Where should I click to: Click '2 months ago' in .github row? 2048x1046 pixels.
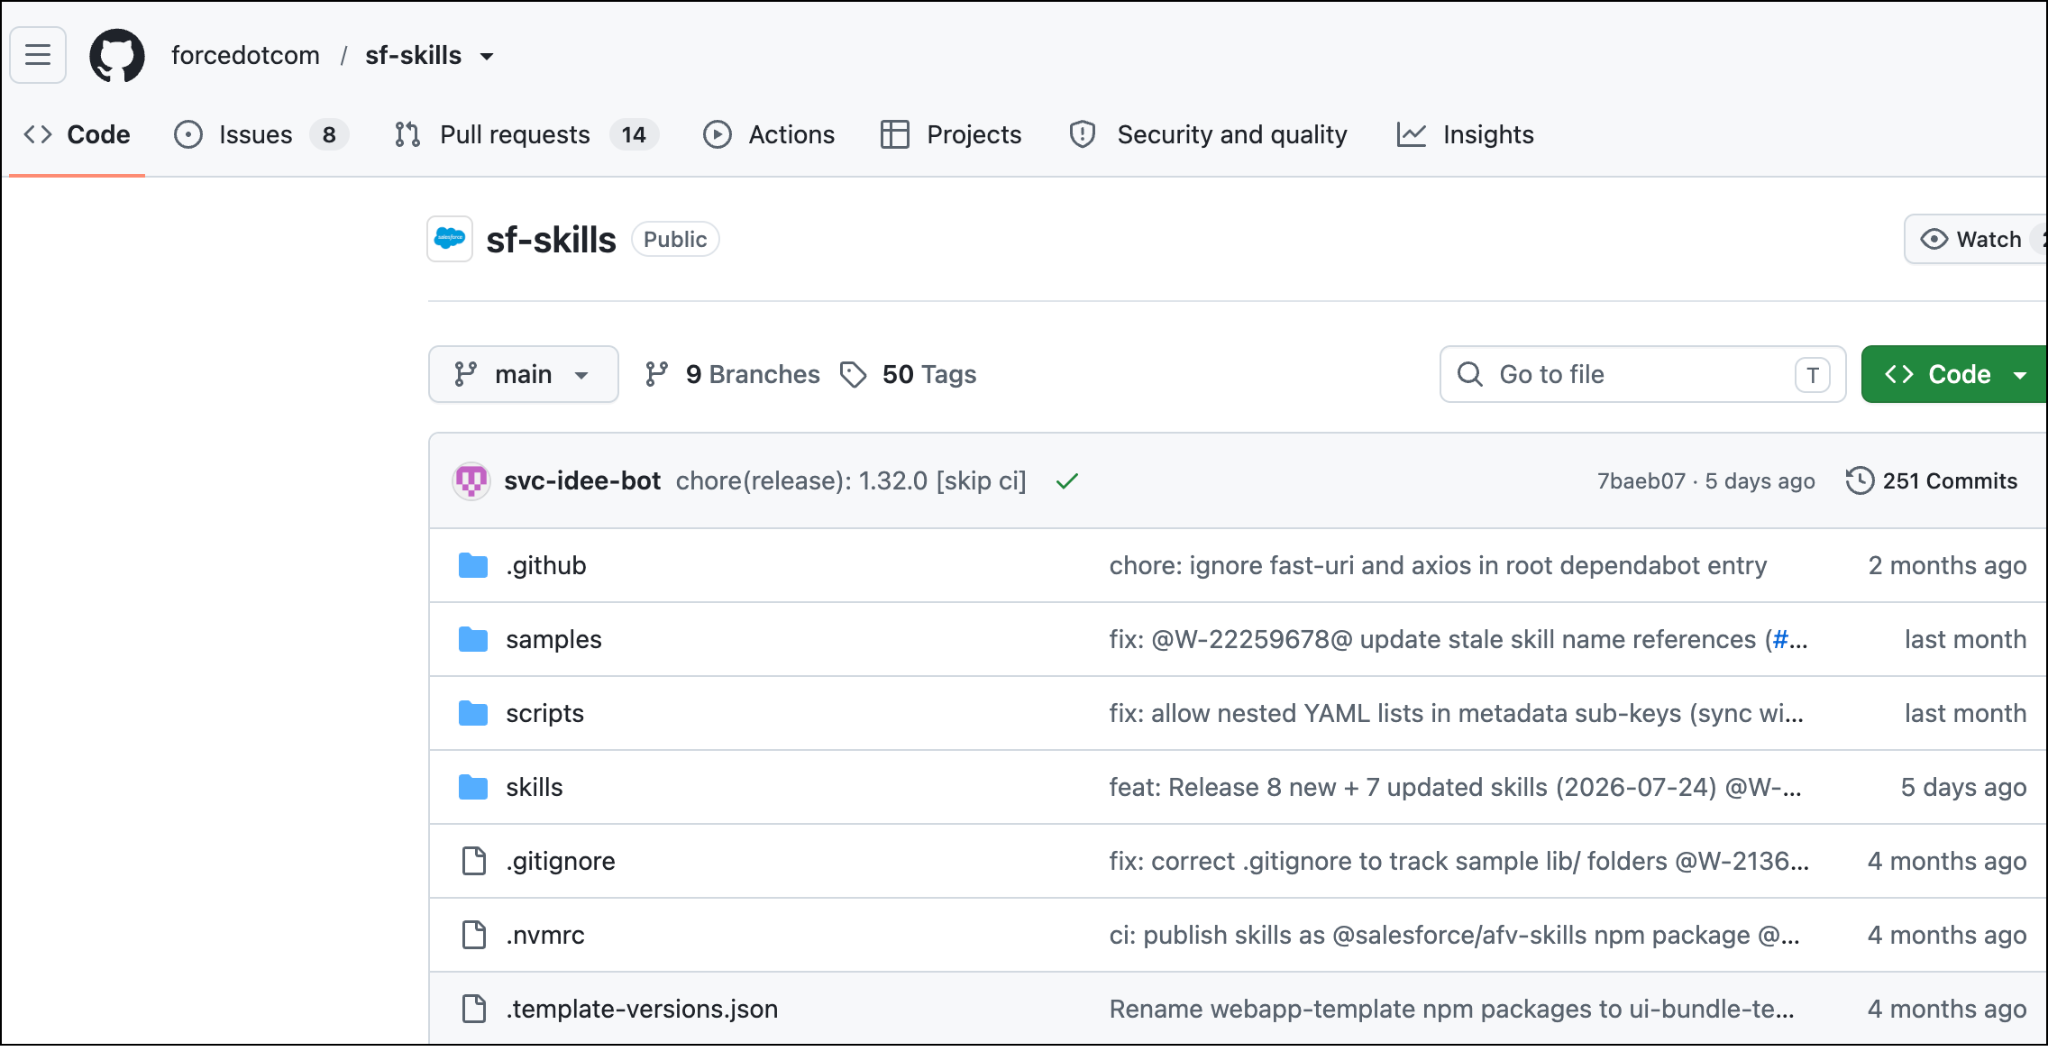coord(1947,565)
